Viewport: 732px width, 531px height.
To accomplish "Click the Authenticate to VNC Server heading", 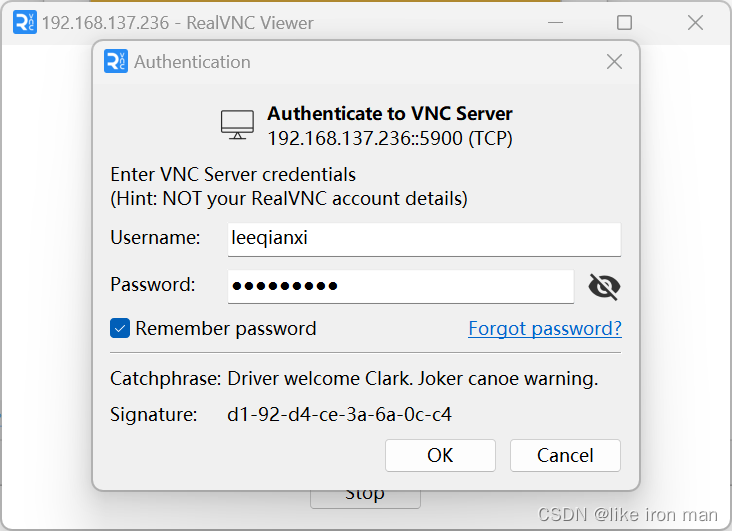I will coord(390,114).
